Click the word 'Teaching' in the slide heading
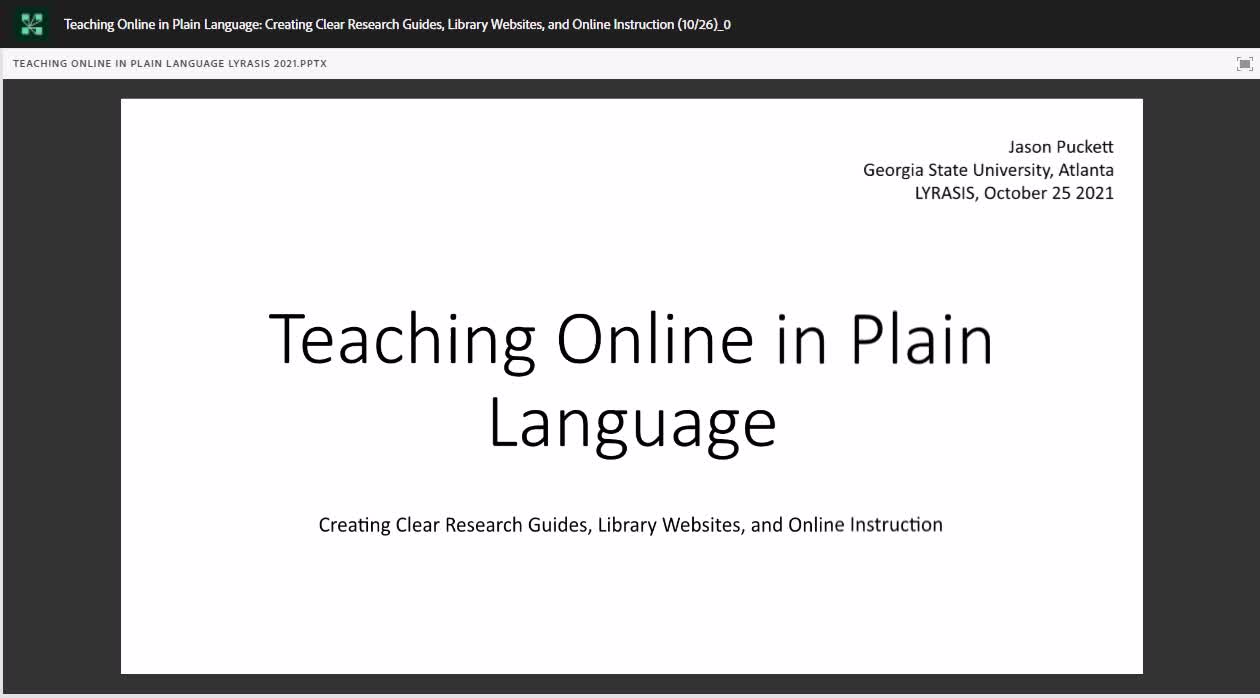Screen dimensions: 1260x698 (402, 340)
